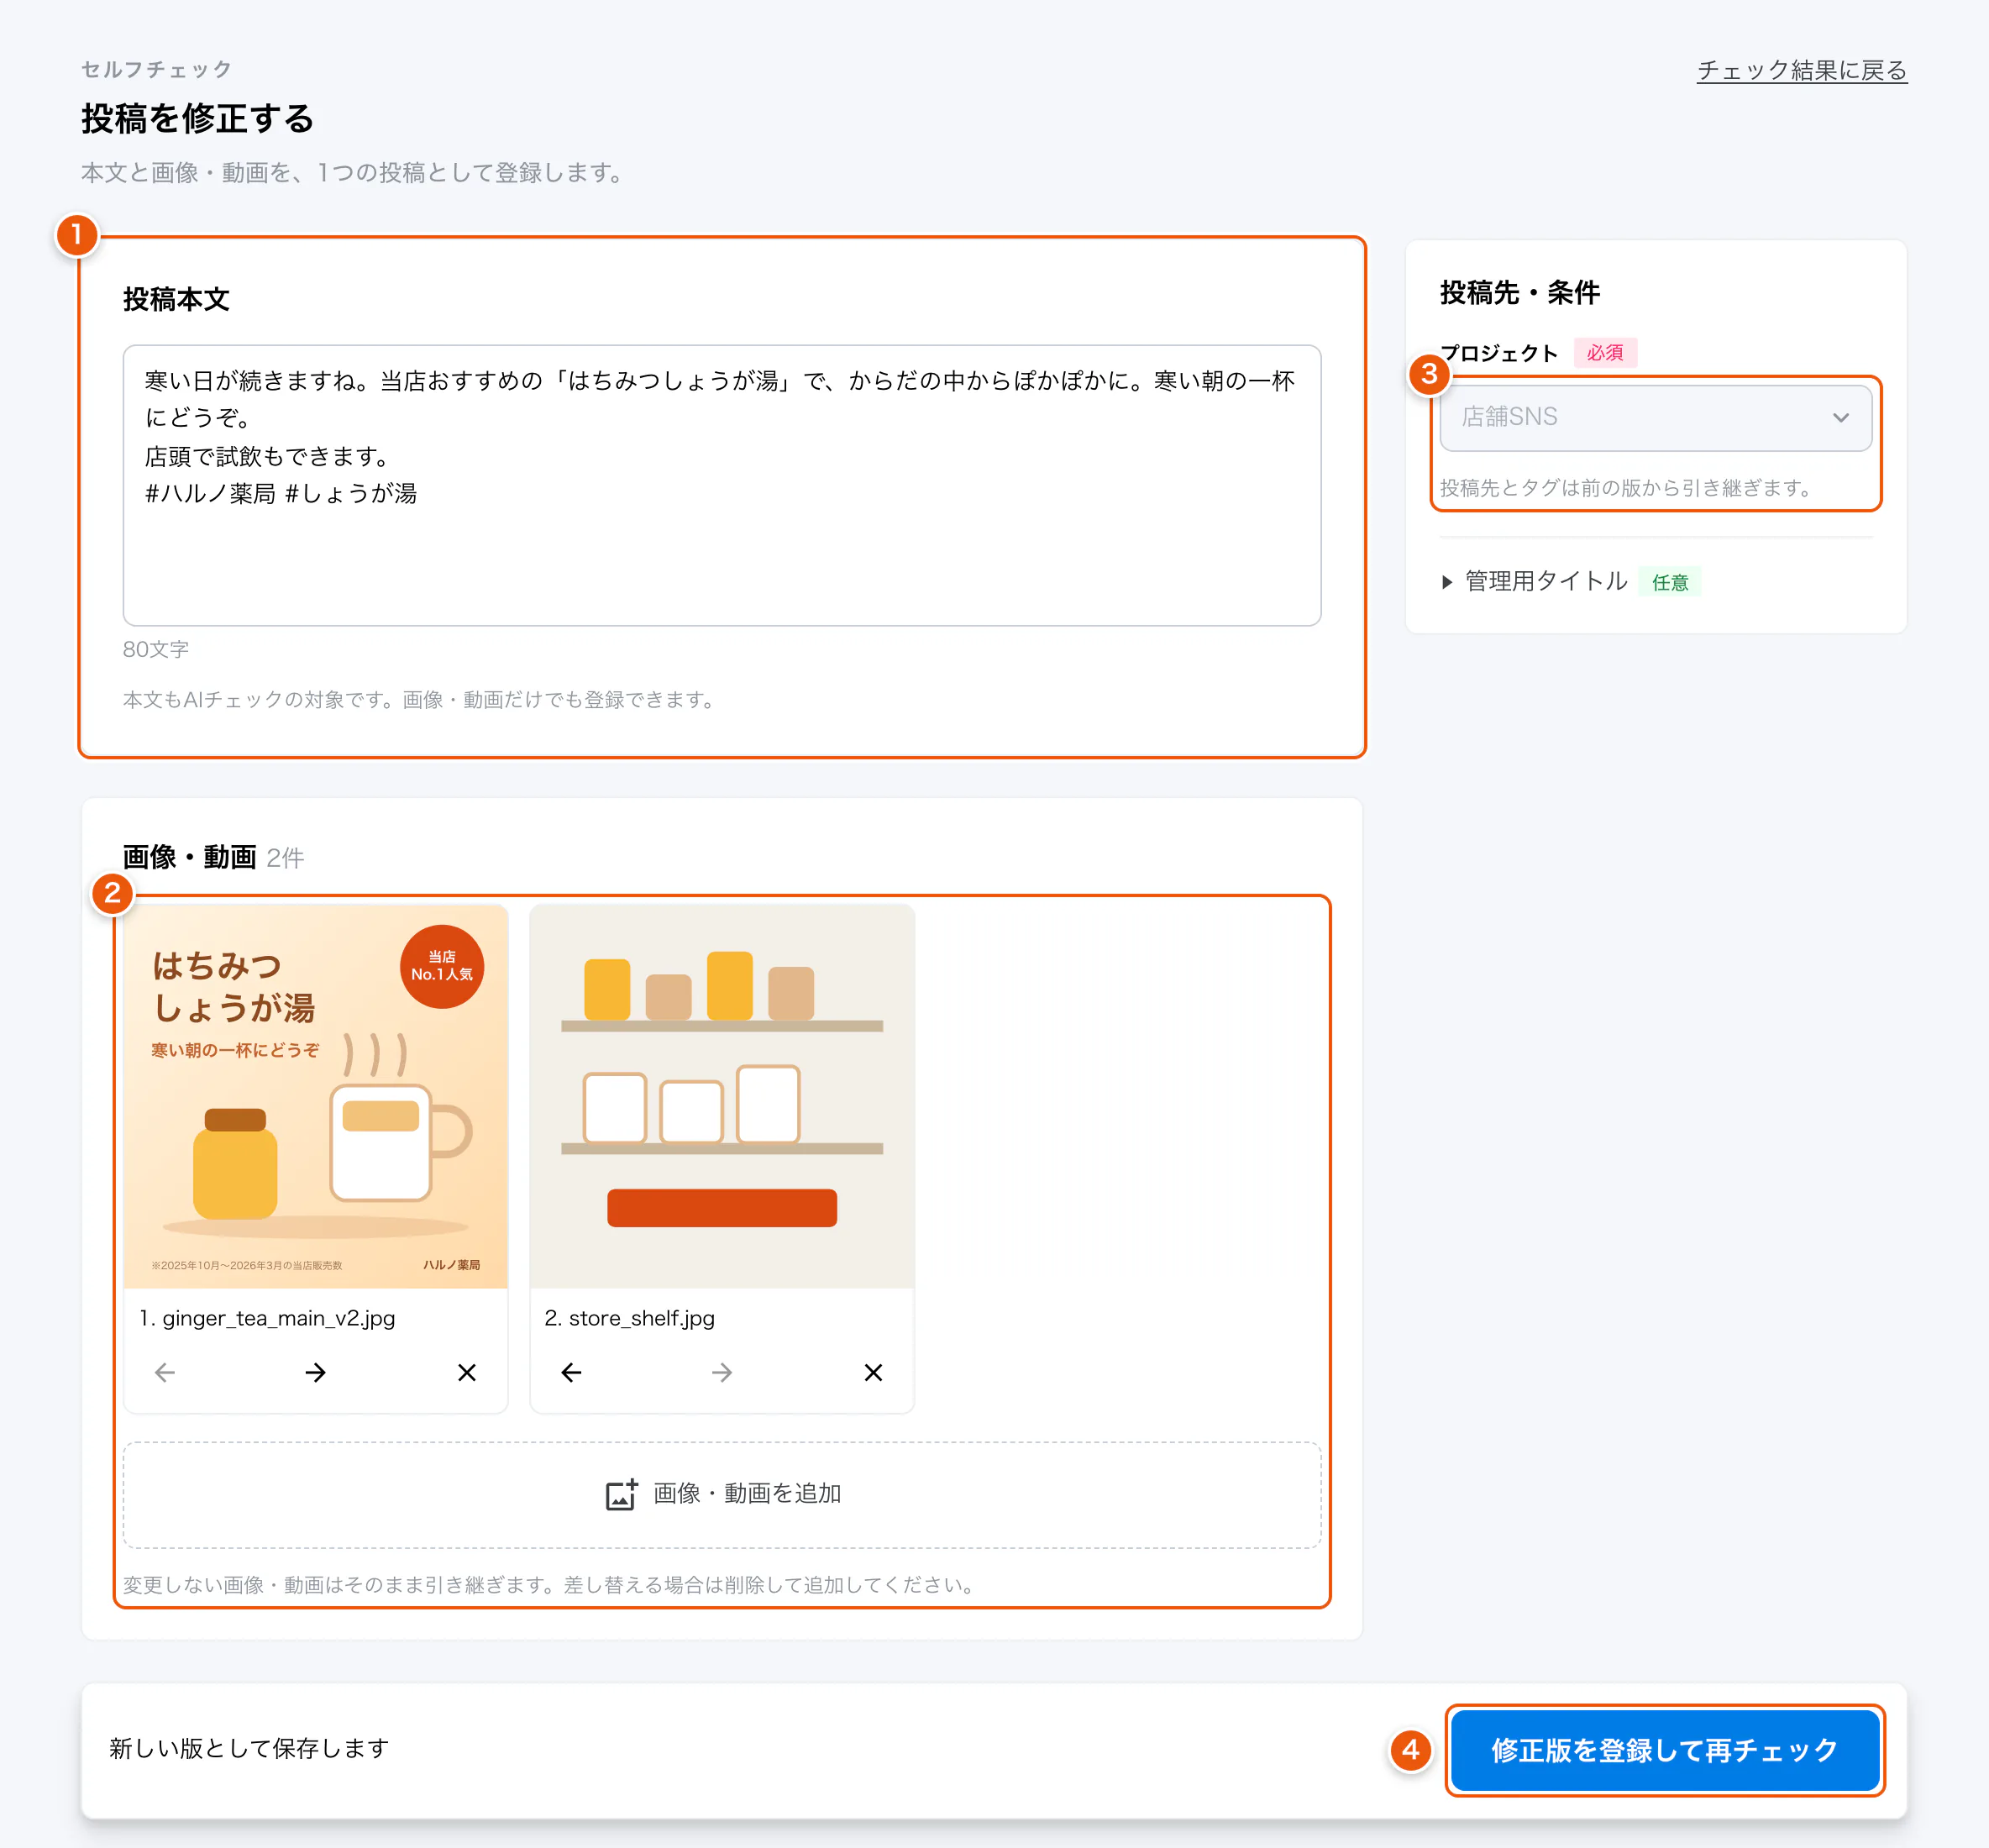Open the store shelf image thumbnail
1989x1848 pixels.
[x=721, y=1096]
